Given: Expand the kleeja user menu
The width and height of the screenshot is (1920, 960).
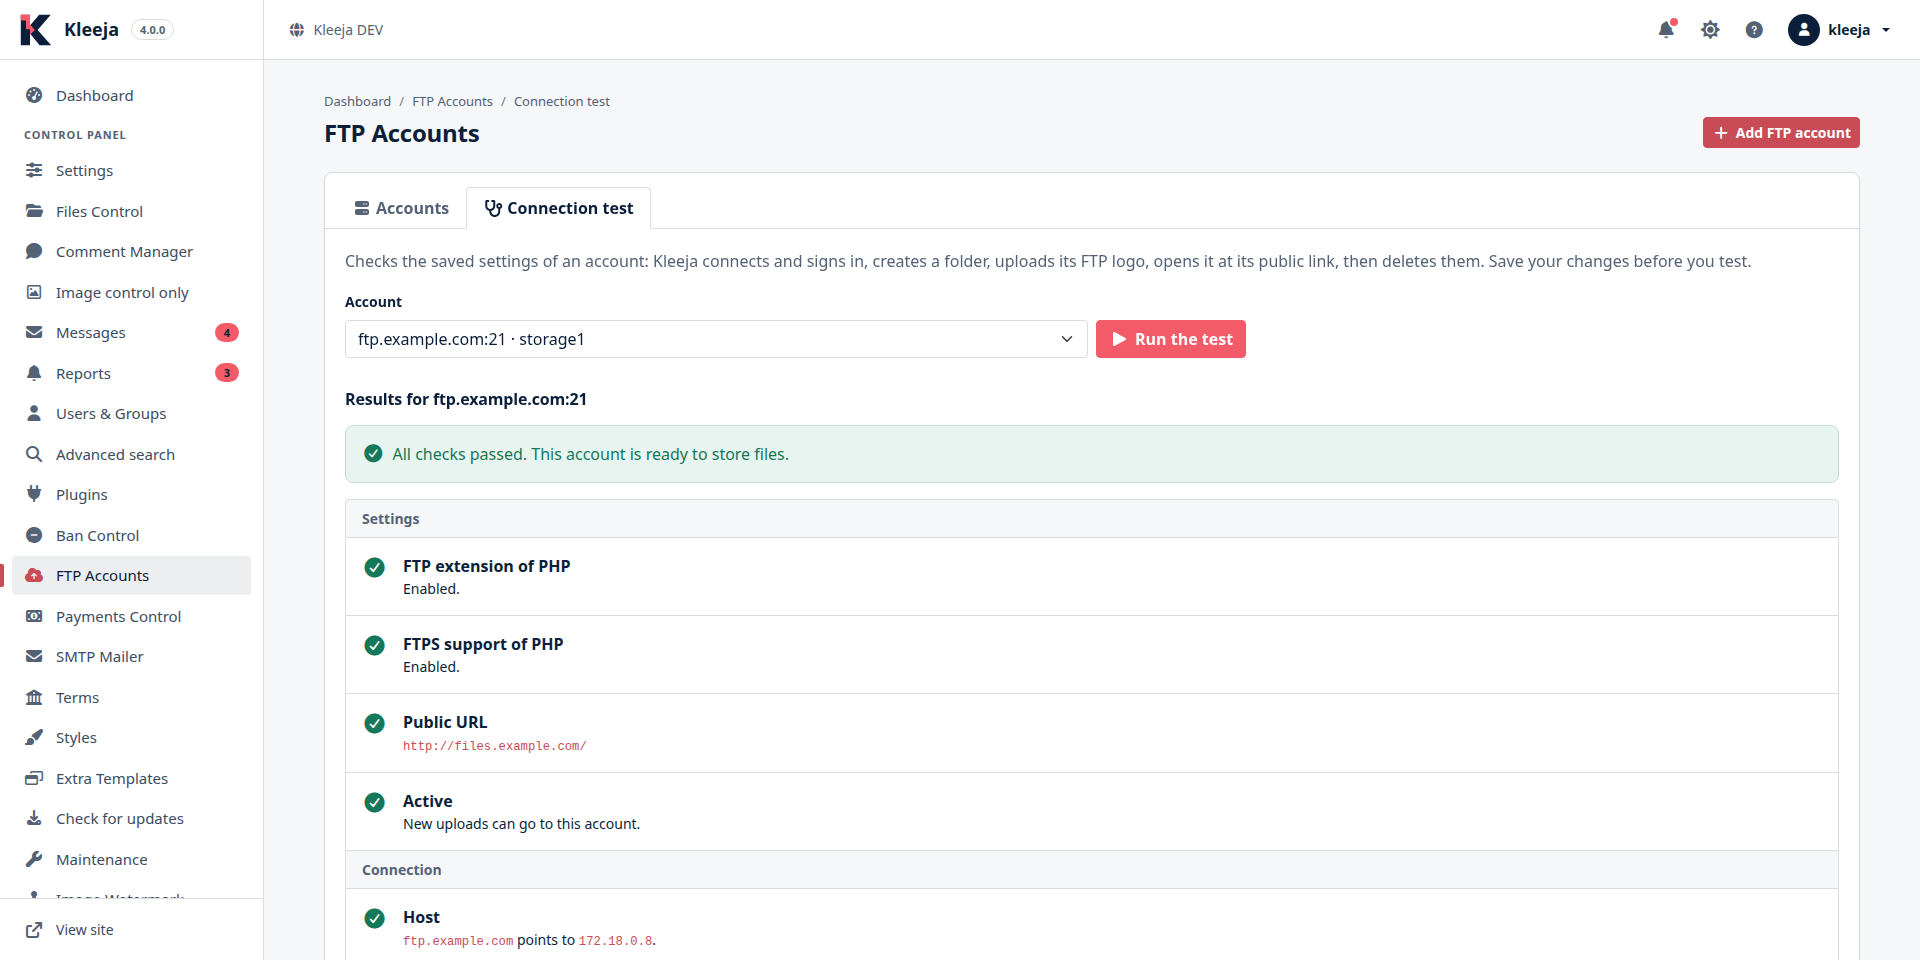Looking at the screenshot, I should pos(1839,30).
